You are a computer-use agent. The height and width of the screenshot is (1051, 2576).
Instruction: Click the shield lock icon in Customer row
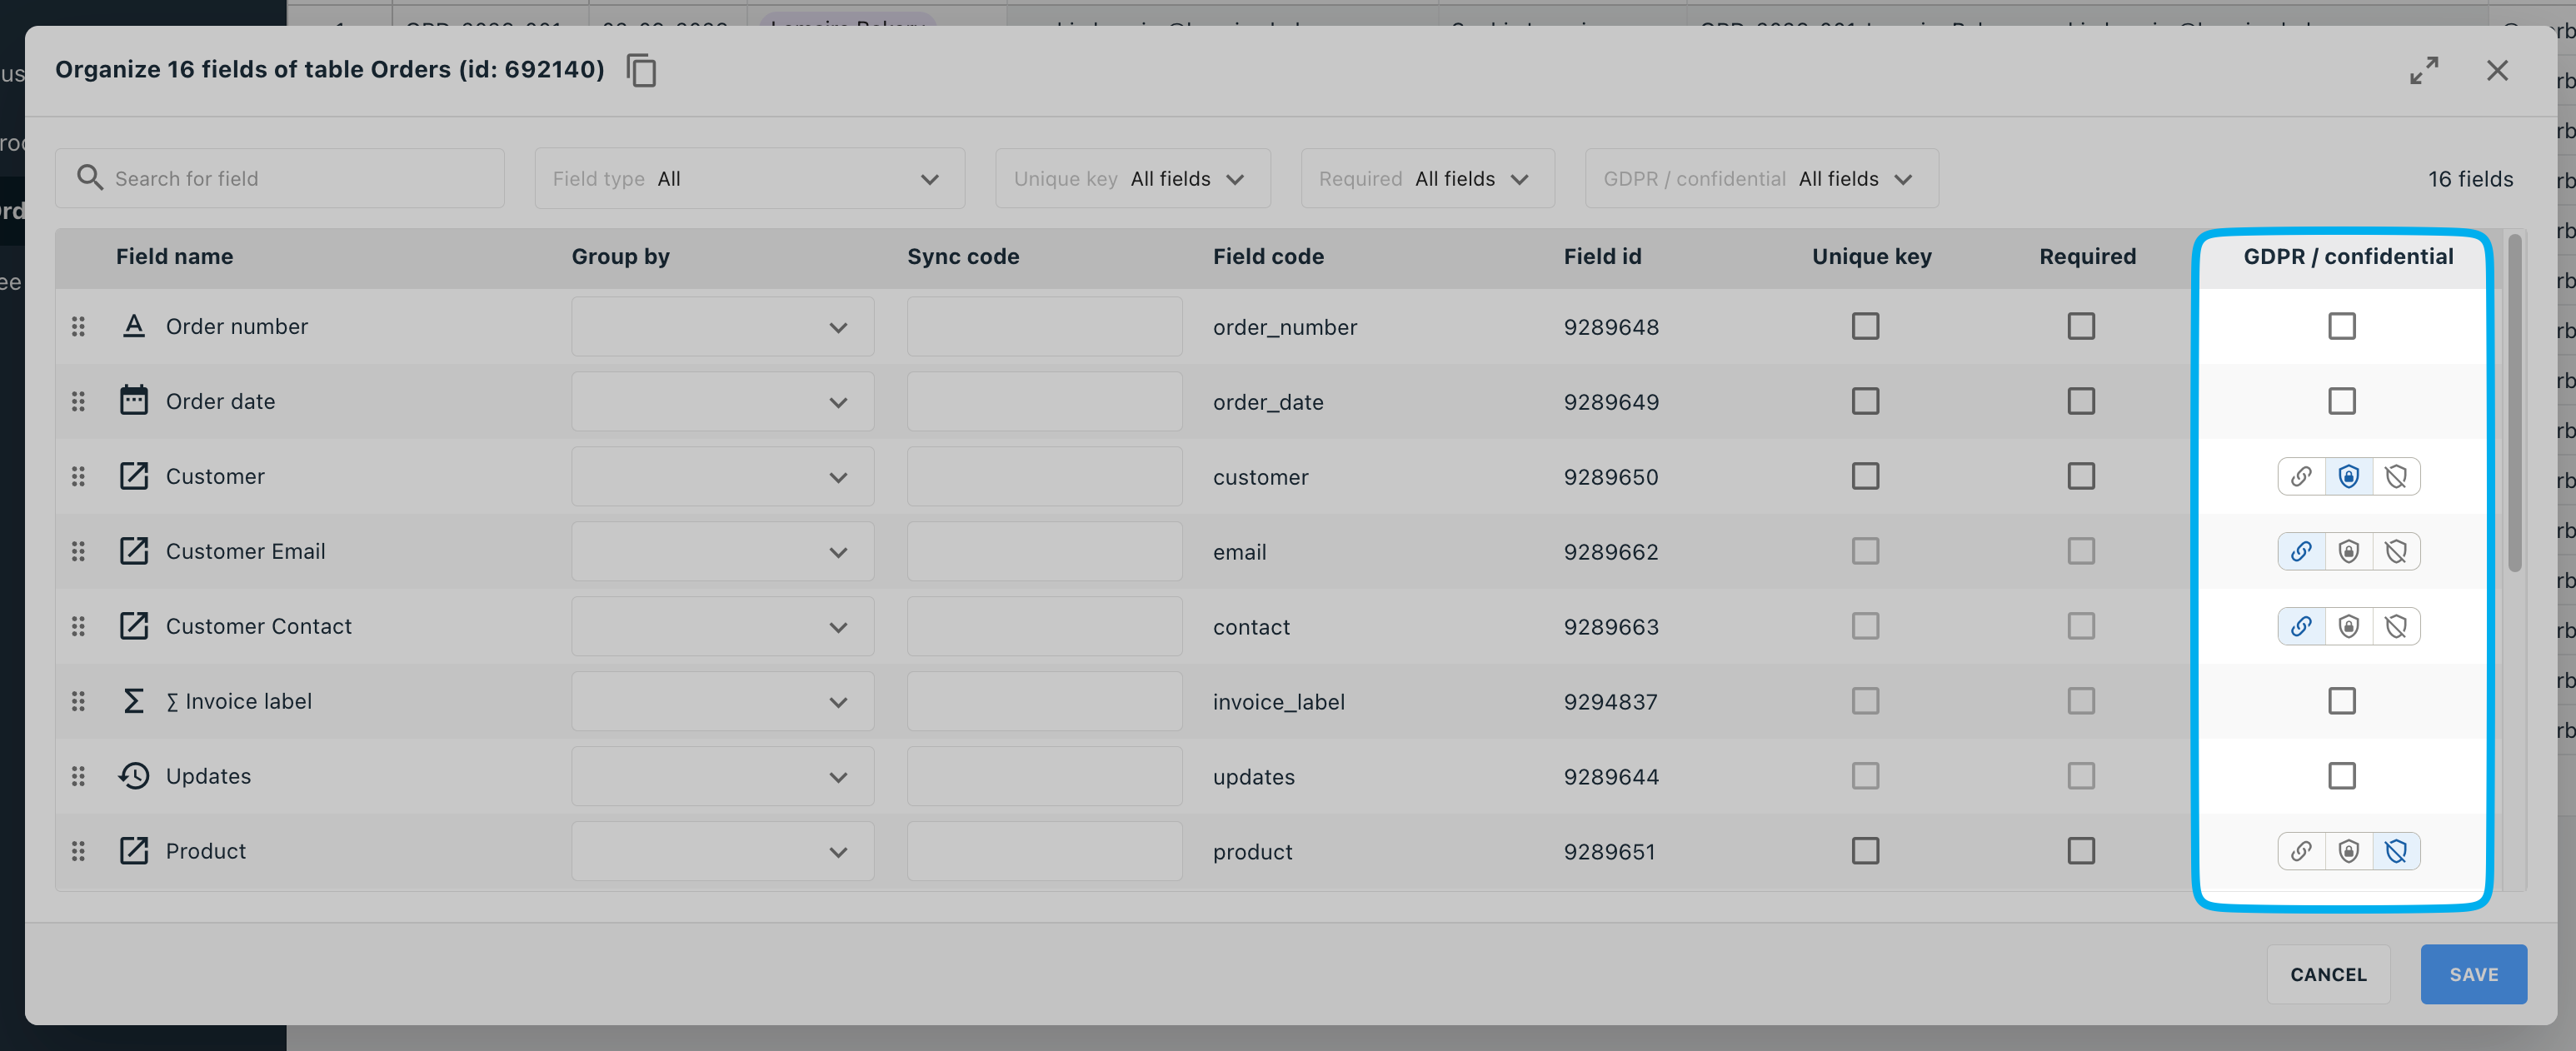(2348, 476)
